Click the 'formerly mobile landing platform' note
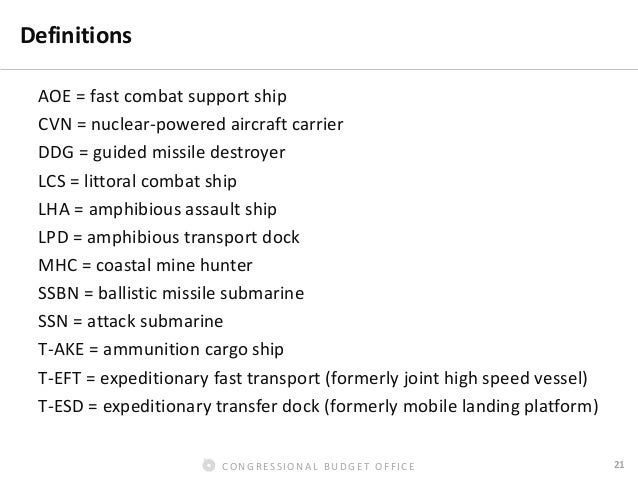Screen dimensions: 638x479 [475, 407]
